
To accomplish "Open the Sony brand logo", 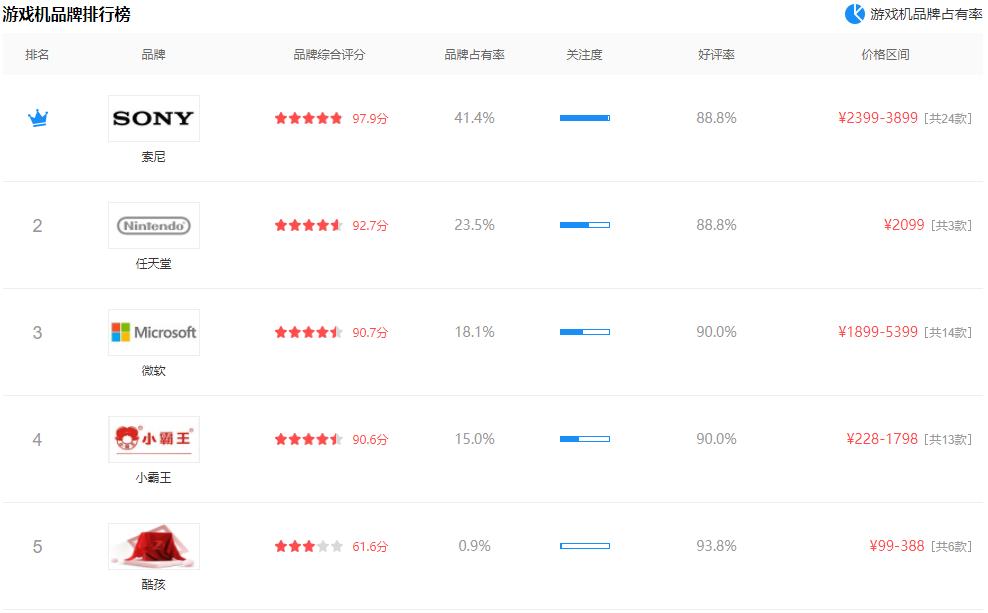I will pos(153,118).
